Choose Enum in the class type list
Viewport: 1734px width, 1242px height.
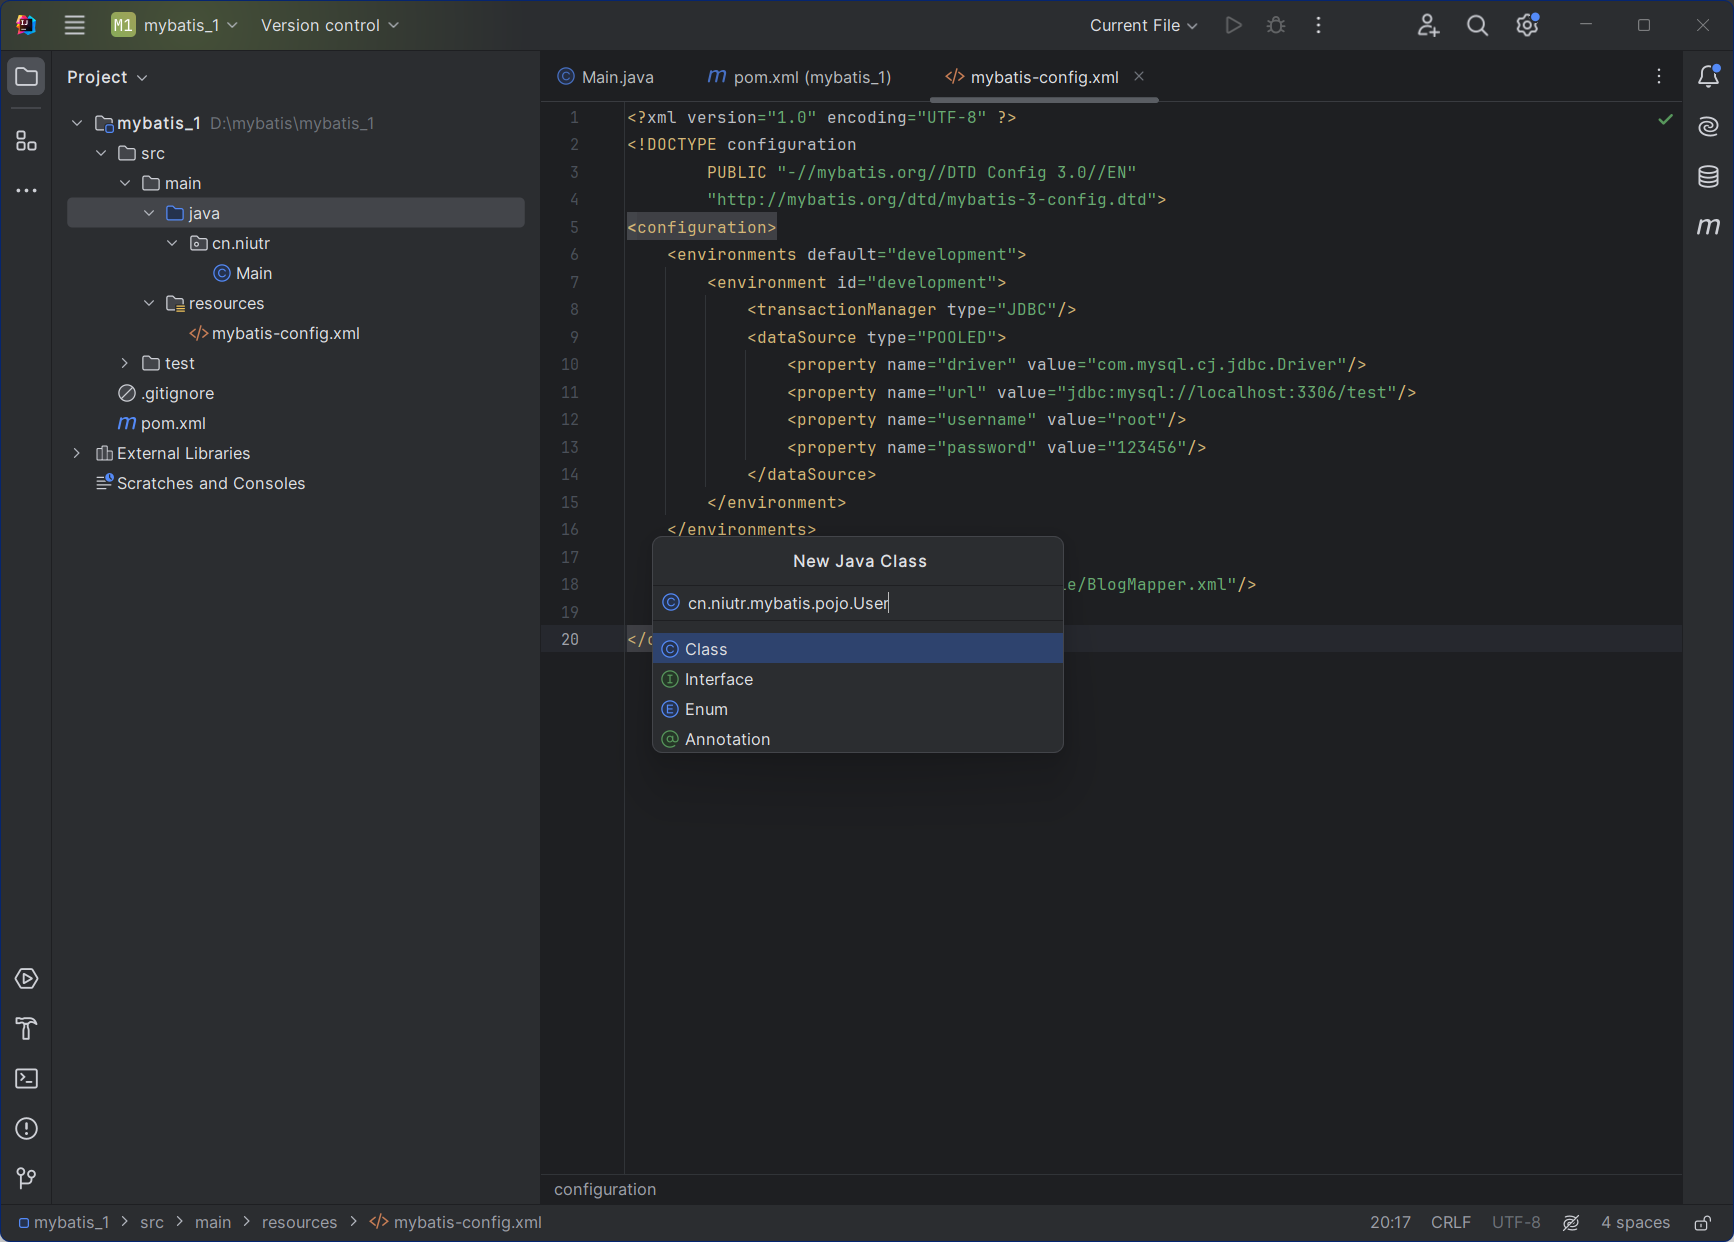[706, 709]
